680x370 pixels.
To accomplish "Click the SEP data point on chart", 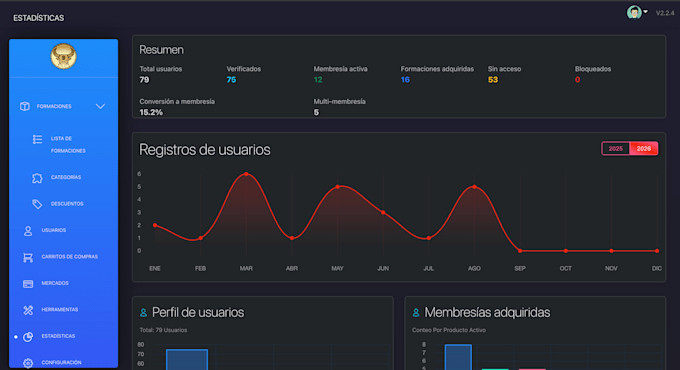I will tap(520, 251).
